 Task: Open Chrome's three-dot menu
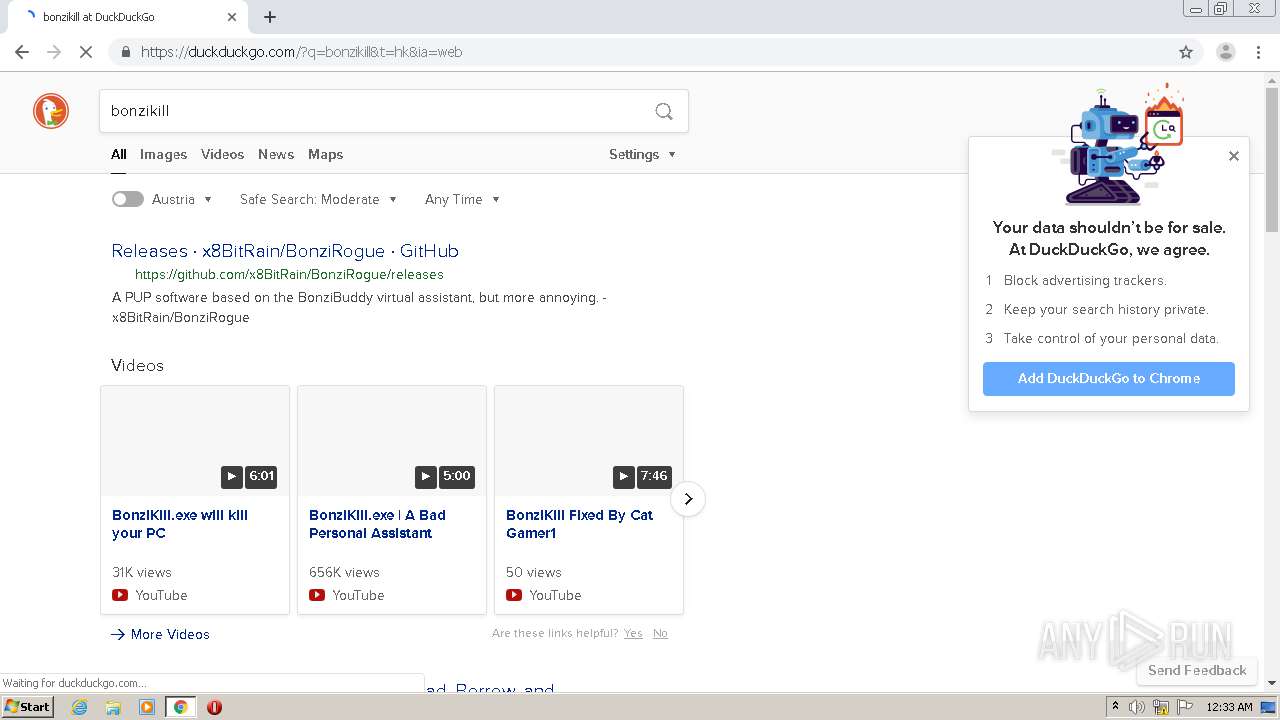click(x=1258, y=52)
